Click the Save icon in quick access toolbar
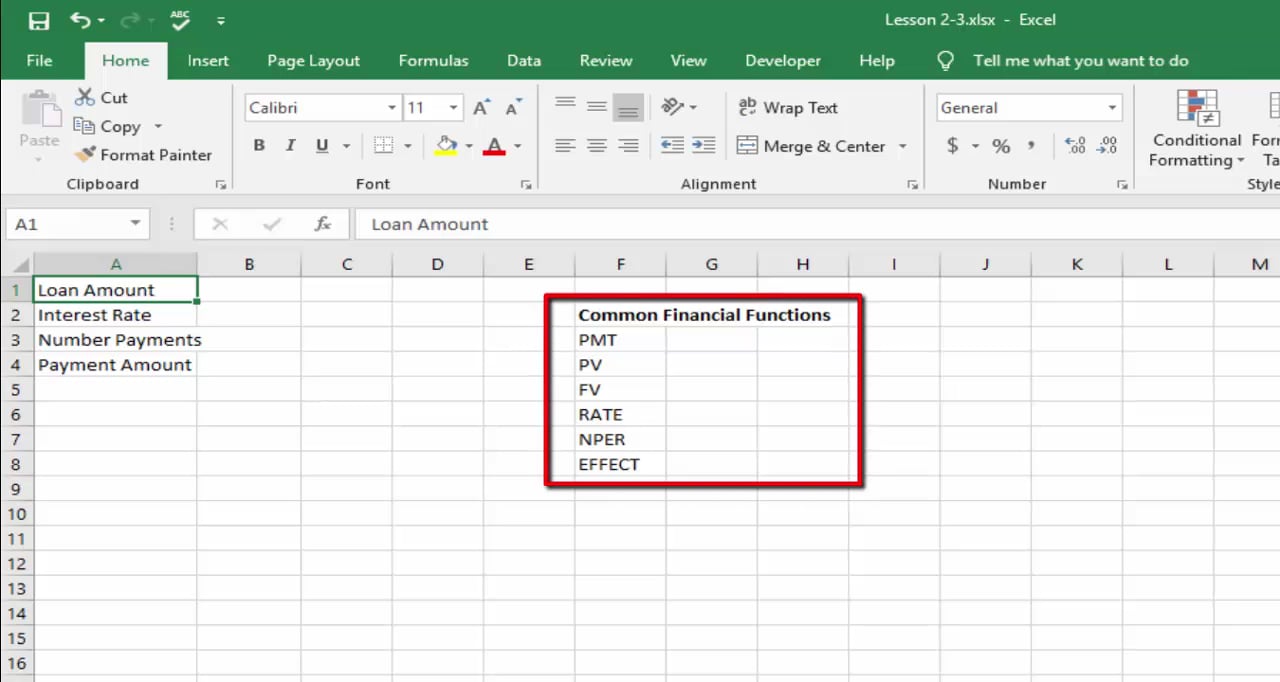Screen dimensions: 1280x682 click(39, 20)
